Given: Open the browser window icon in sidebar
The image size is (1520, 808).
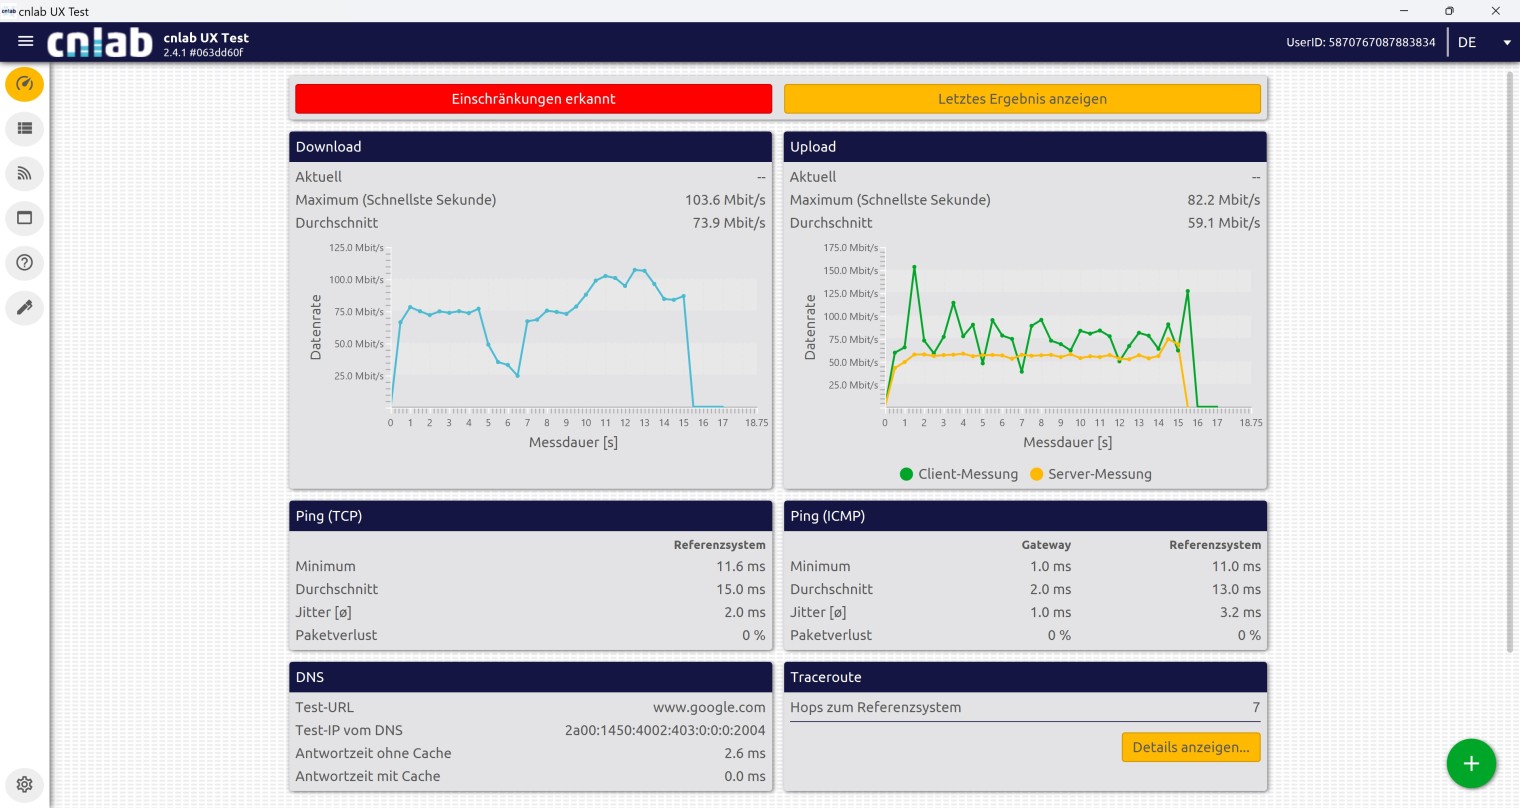Looking at the screenshot, I should coord(25,218).
